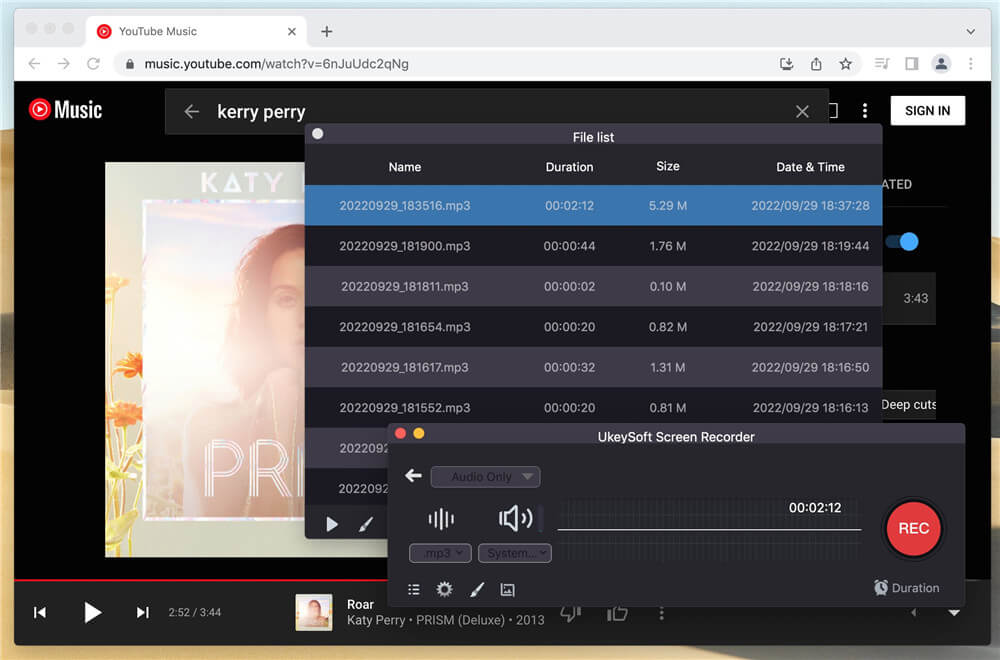Click the SIGN IN button
Screen dimensions: 1000x660
tap(927, 110)
